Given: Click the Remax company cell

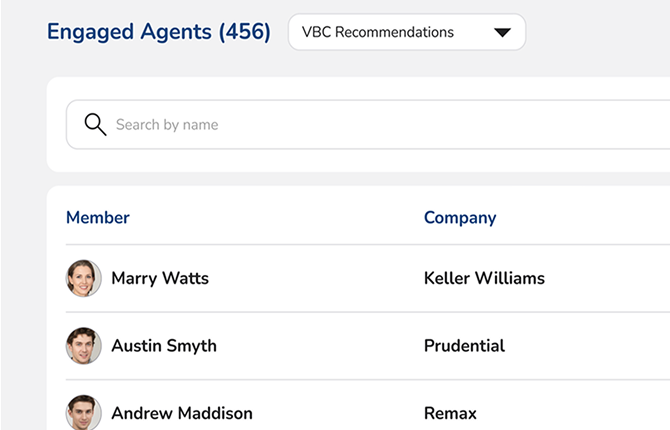Looking at the screenshot, I should (x=450, y=413).
